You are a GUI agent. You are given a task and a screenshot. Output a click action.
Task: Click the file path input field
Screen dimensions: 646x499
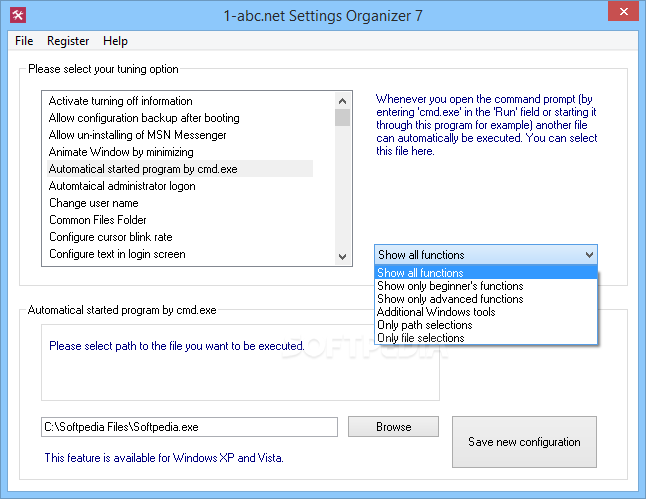[x=190, y=427]
